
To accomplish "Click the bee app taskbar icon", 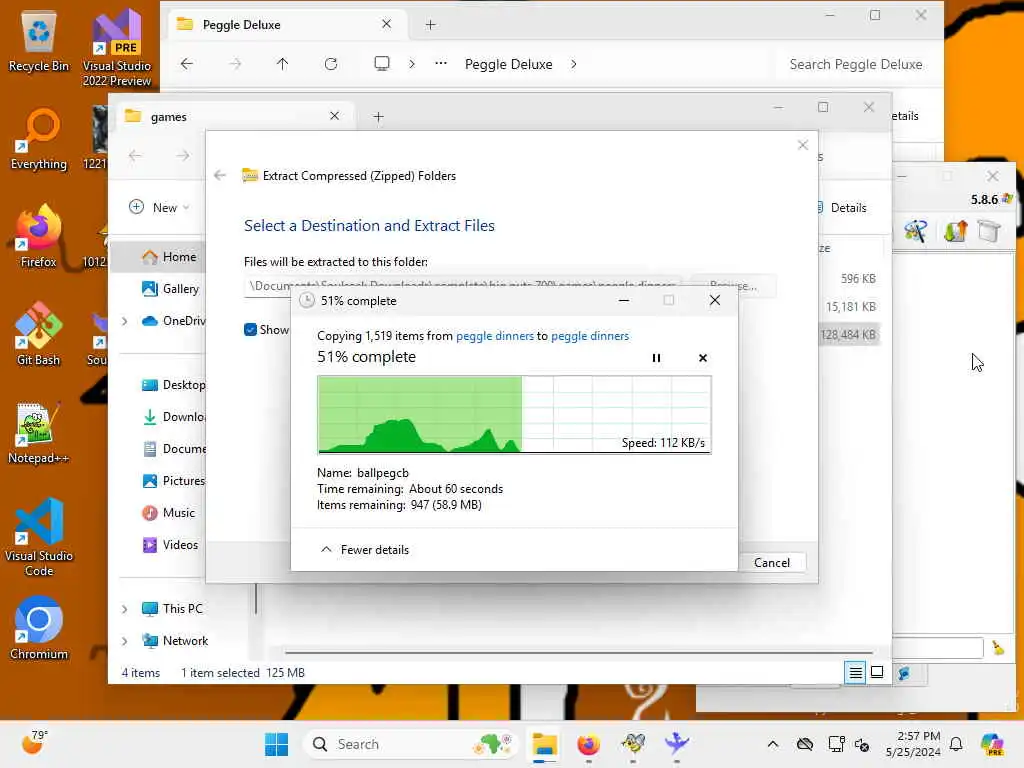I will click(x=633, y=744).
